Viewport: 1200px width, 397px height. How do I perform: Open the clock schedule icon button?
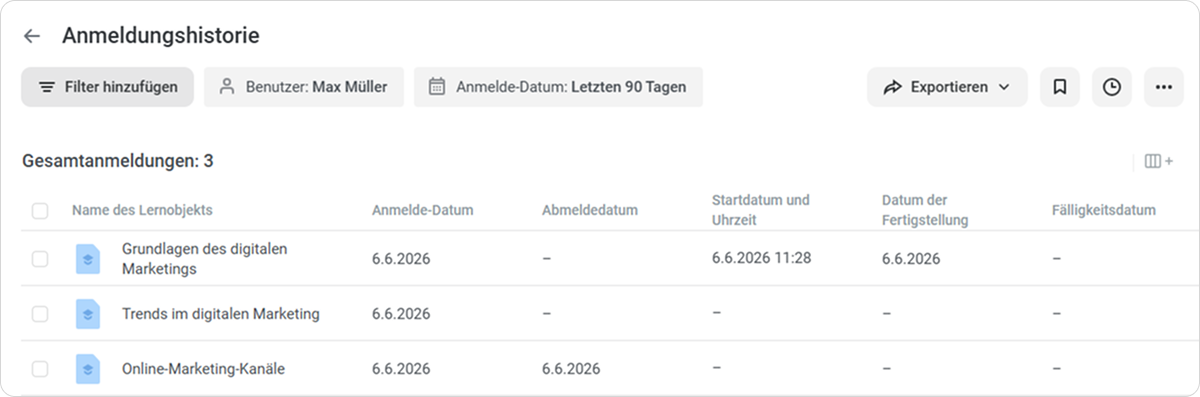click(x=1112, y=87)
